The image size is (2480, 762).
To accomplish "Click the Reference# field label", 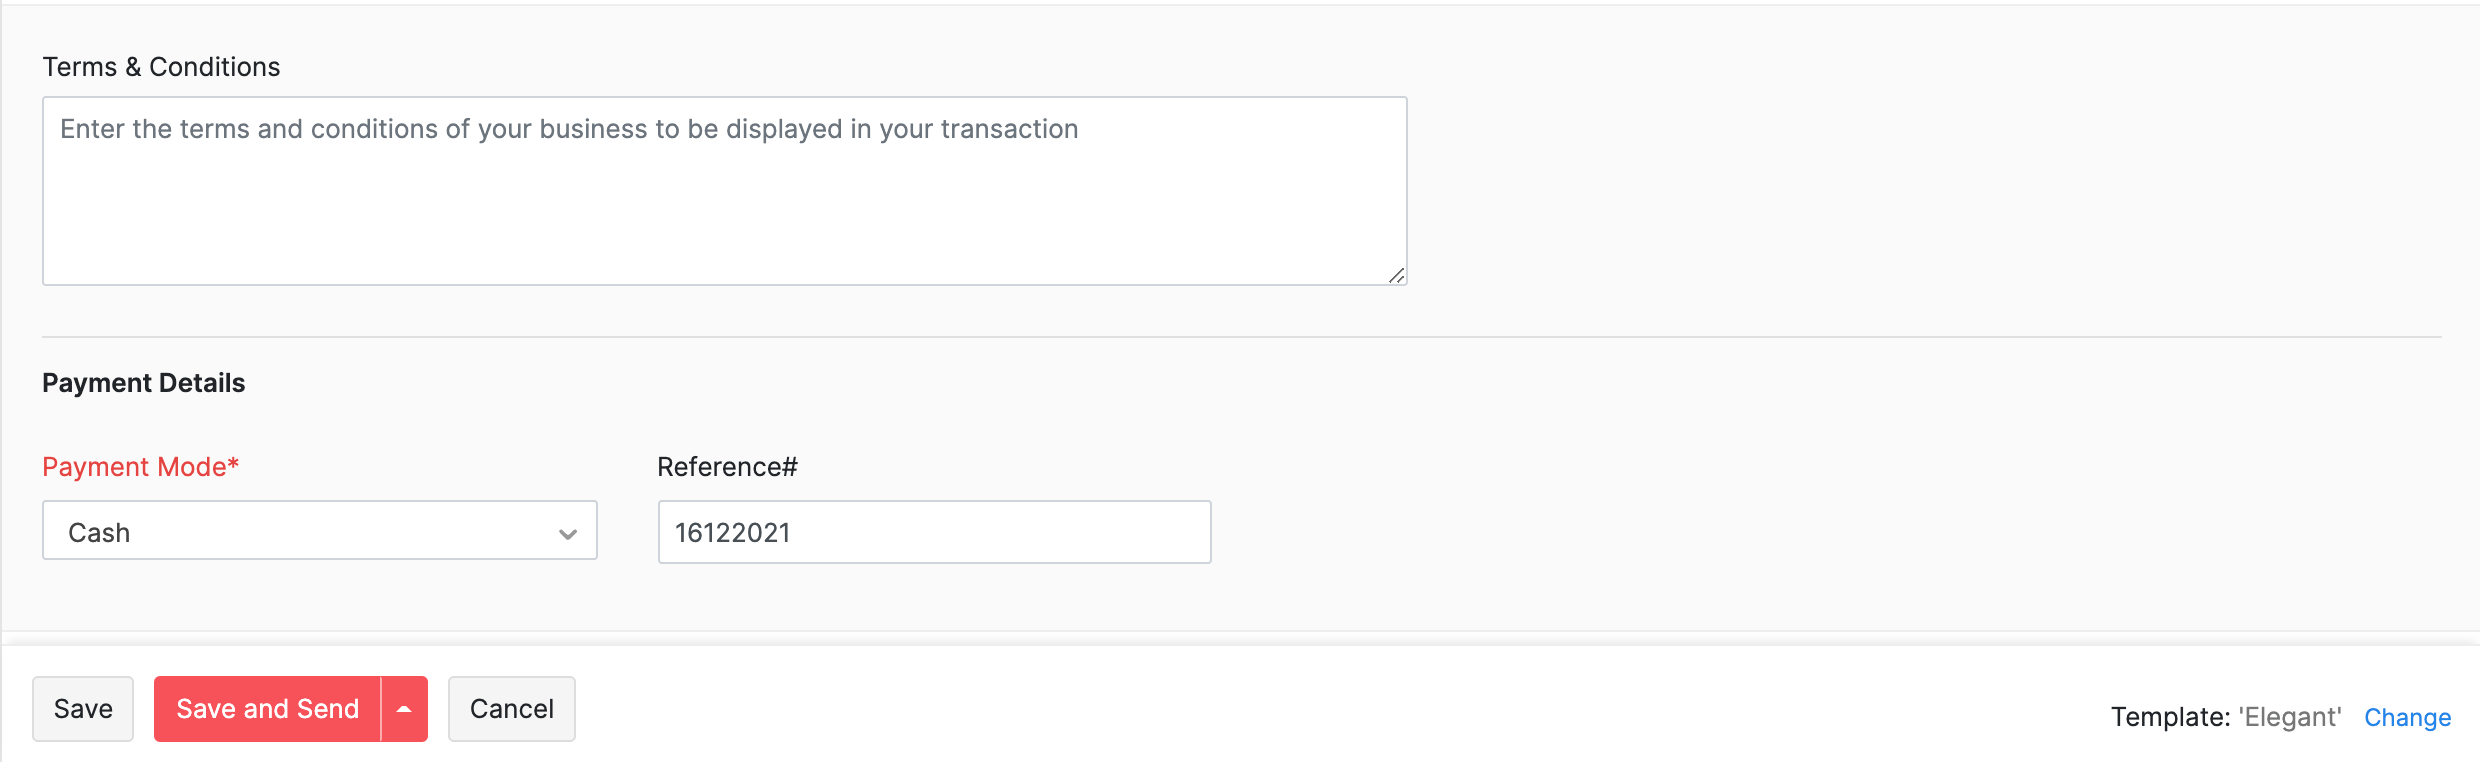I will (726, 466).
